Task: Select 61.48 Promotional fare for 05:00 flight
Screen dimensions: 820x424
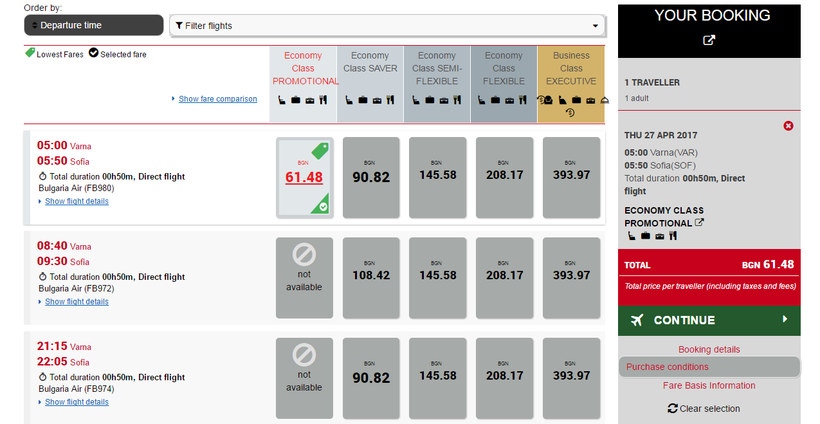Action: coord(304,177)
